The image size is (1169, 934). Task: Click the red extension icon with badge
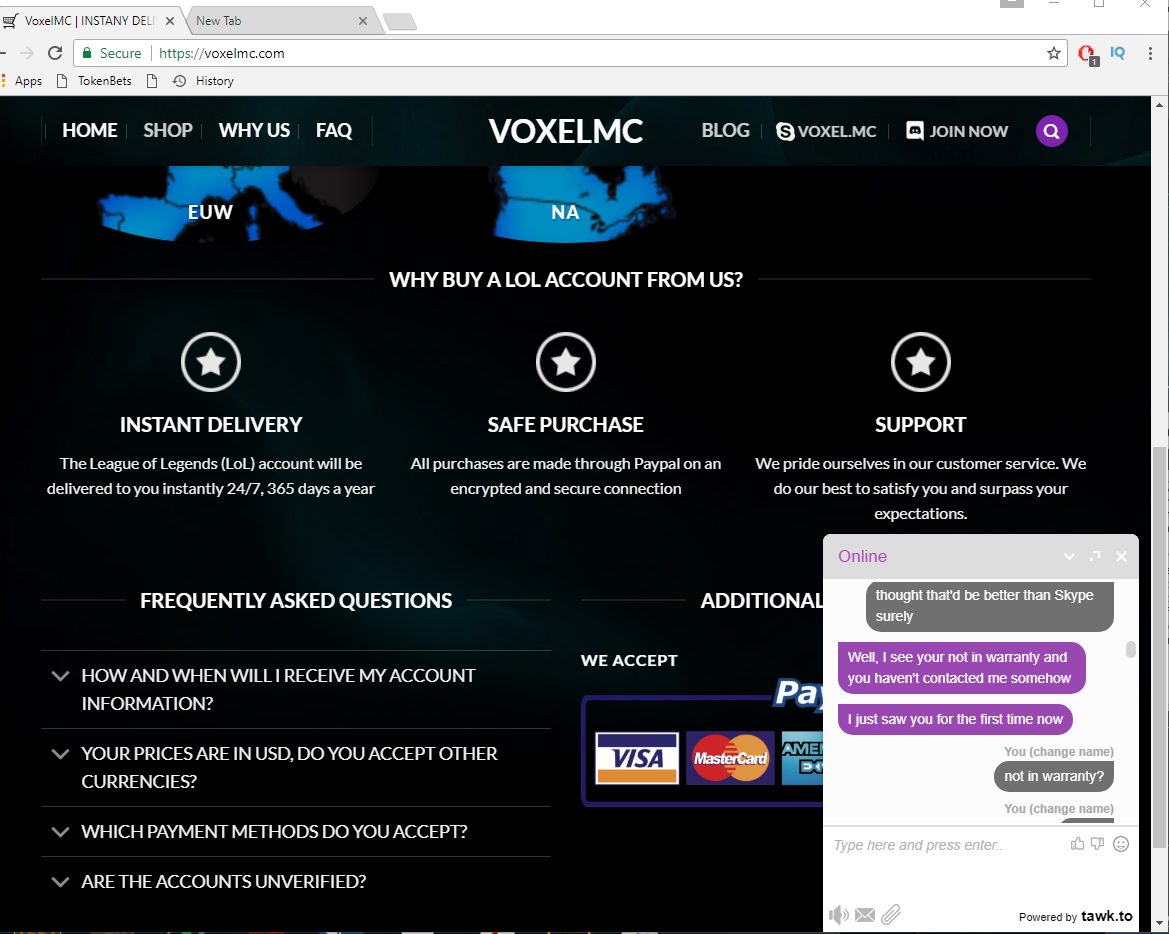pos(1087,54)
